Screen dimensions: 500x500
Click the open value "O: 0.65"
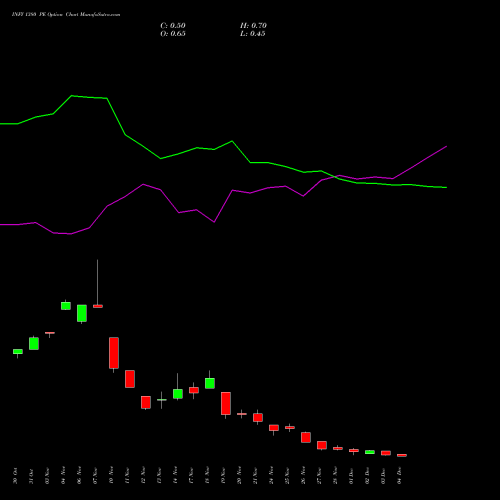[173, 34]
